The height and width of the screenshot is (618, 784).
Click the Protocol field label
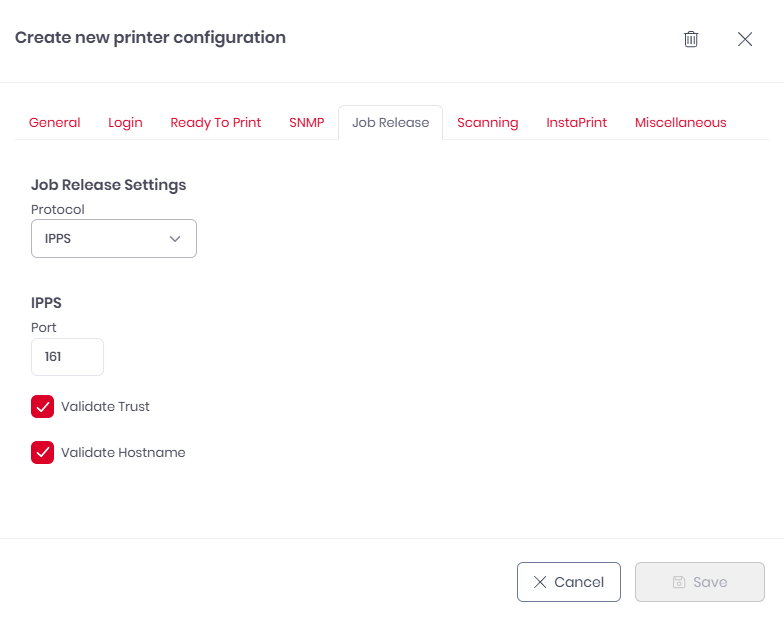pyautogui.click(x=58, y=210)
